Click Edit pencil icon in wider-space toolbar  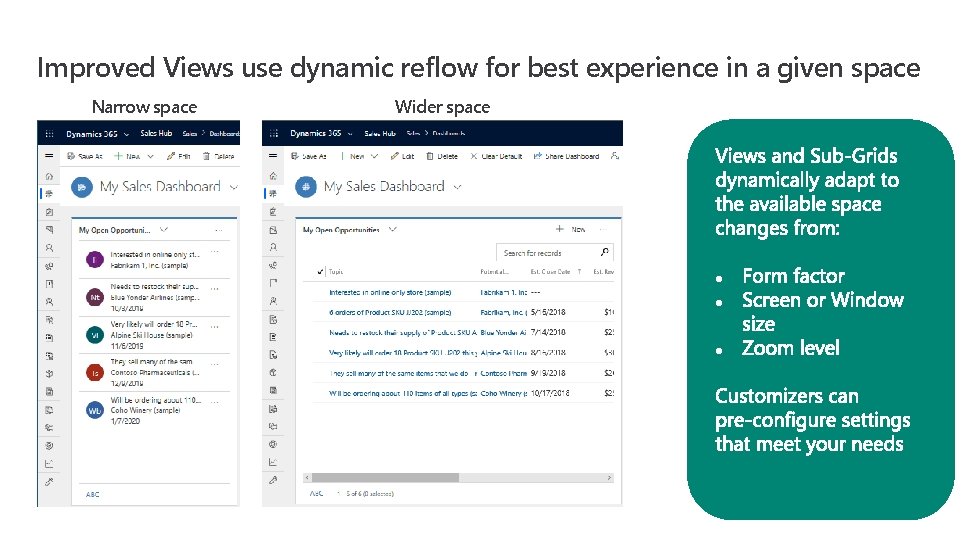coord(395,156)
